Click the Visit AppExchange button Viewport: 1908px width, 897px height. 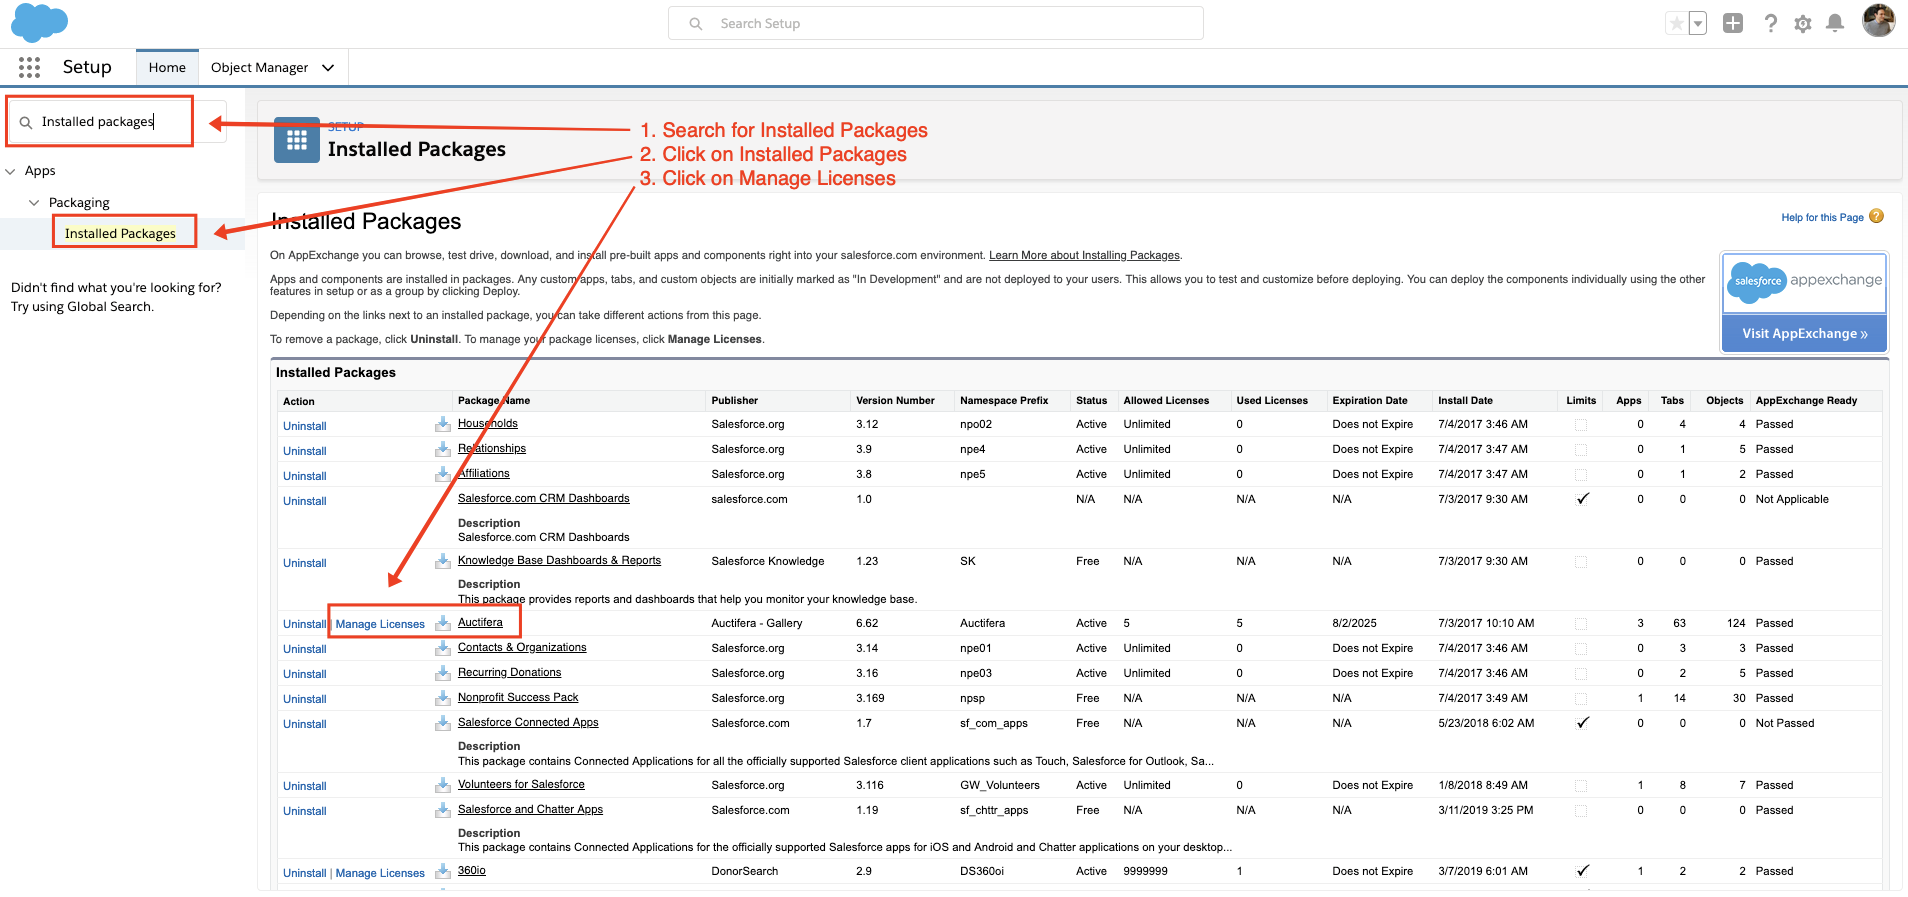pos(1804,333)
